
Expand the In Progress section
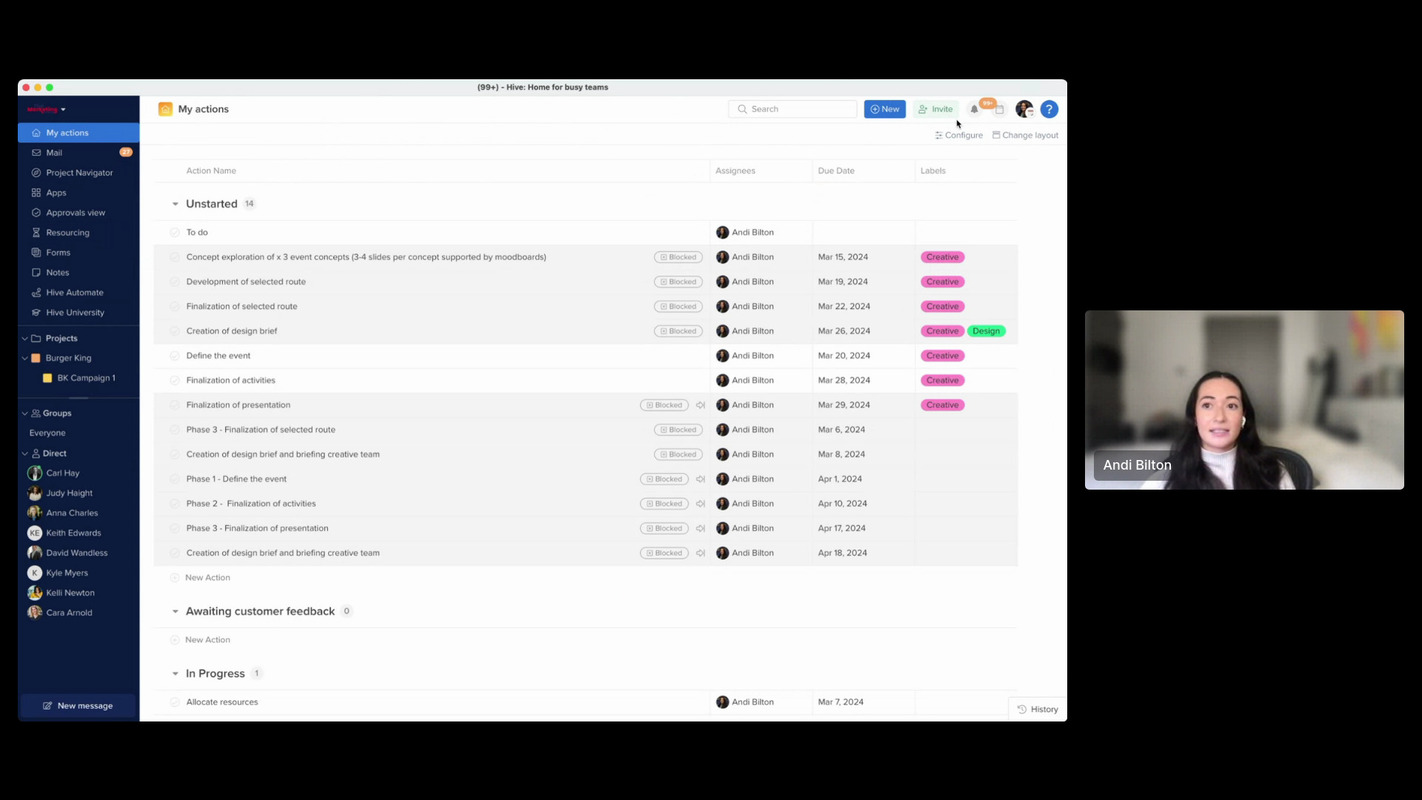pyautogui.click(x=175, y=673)
